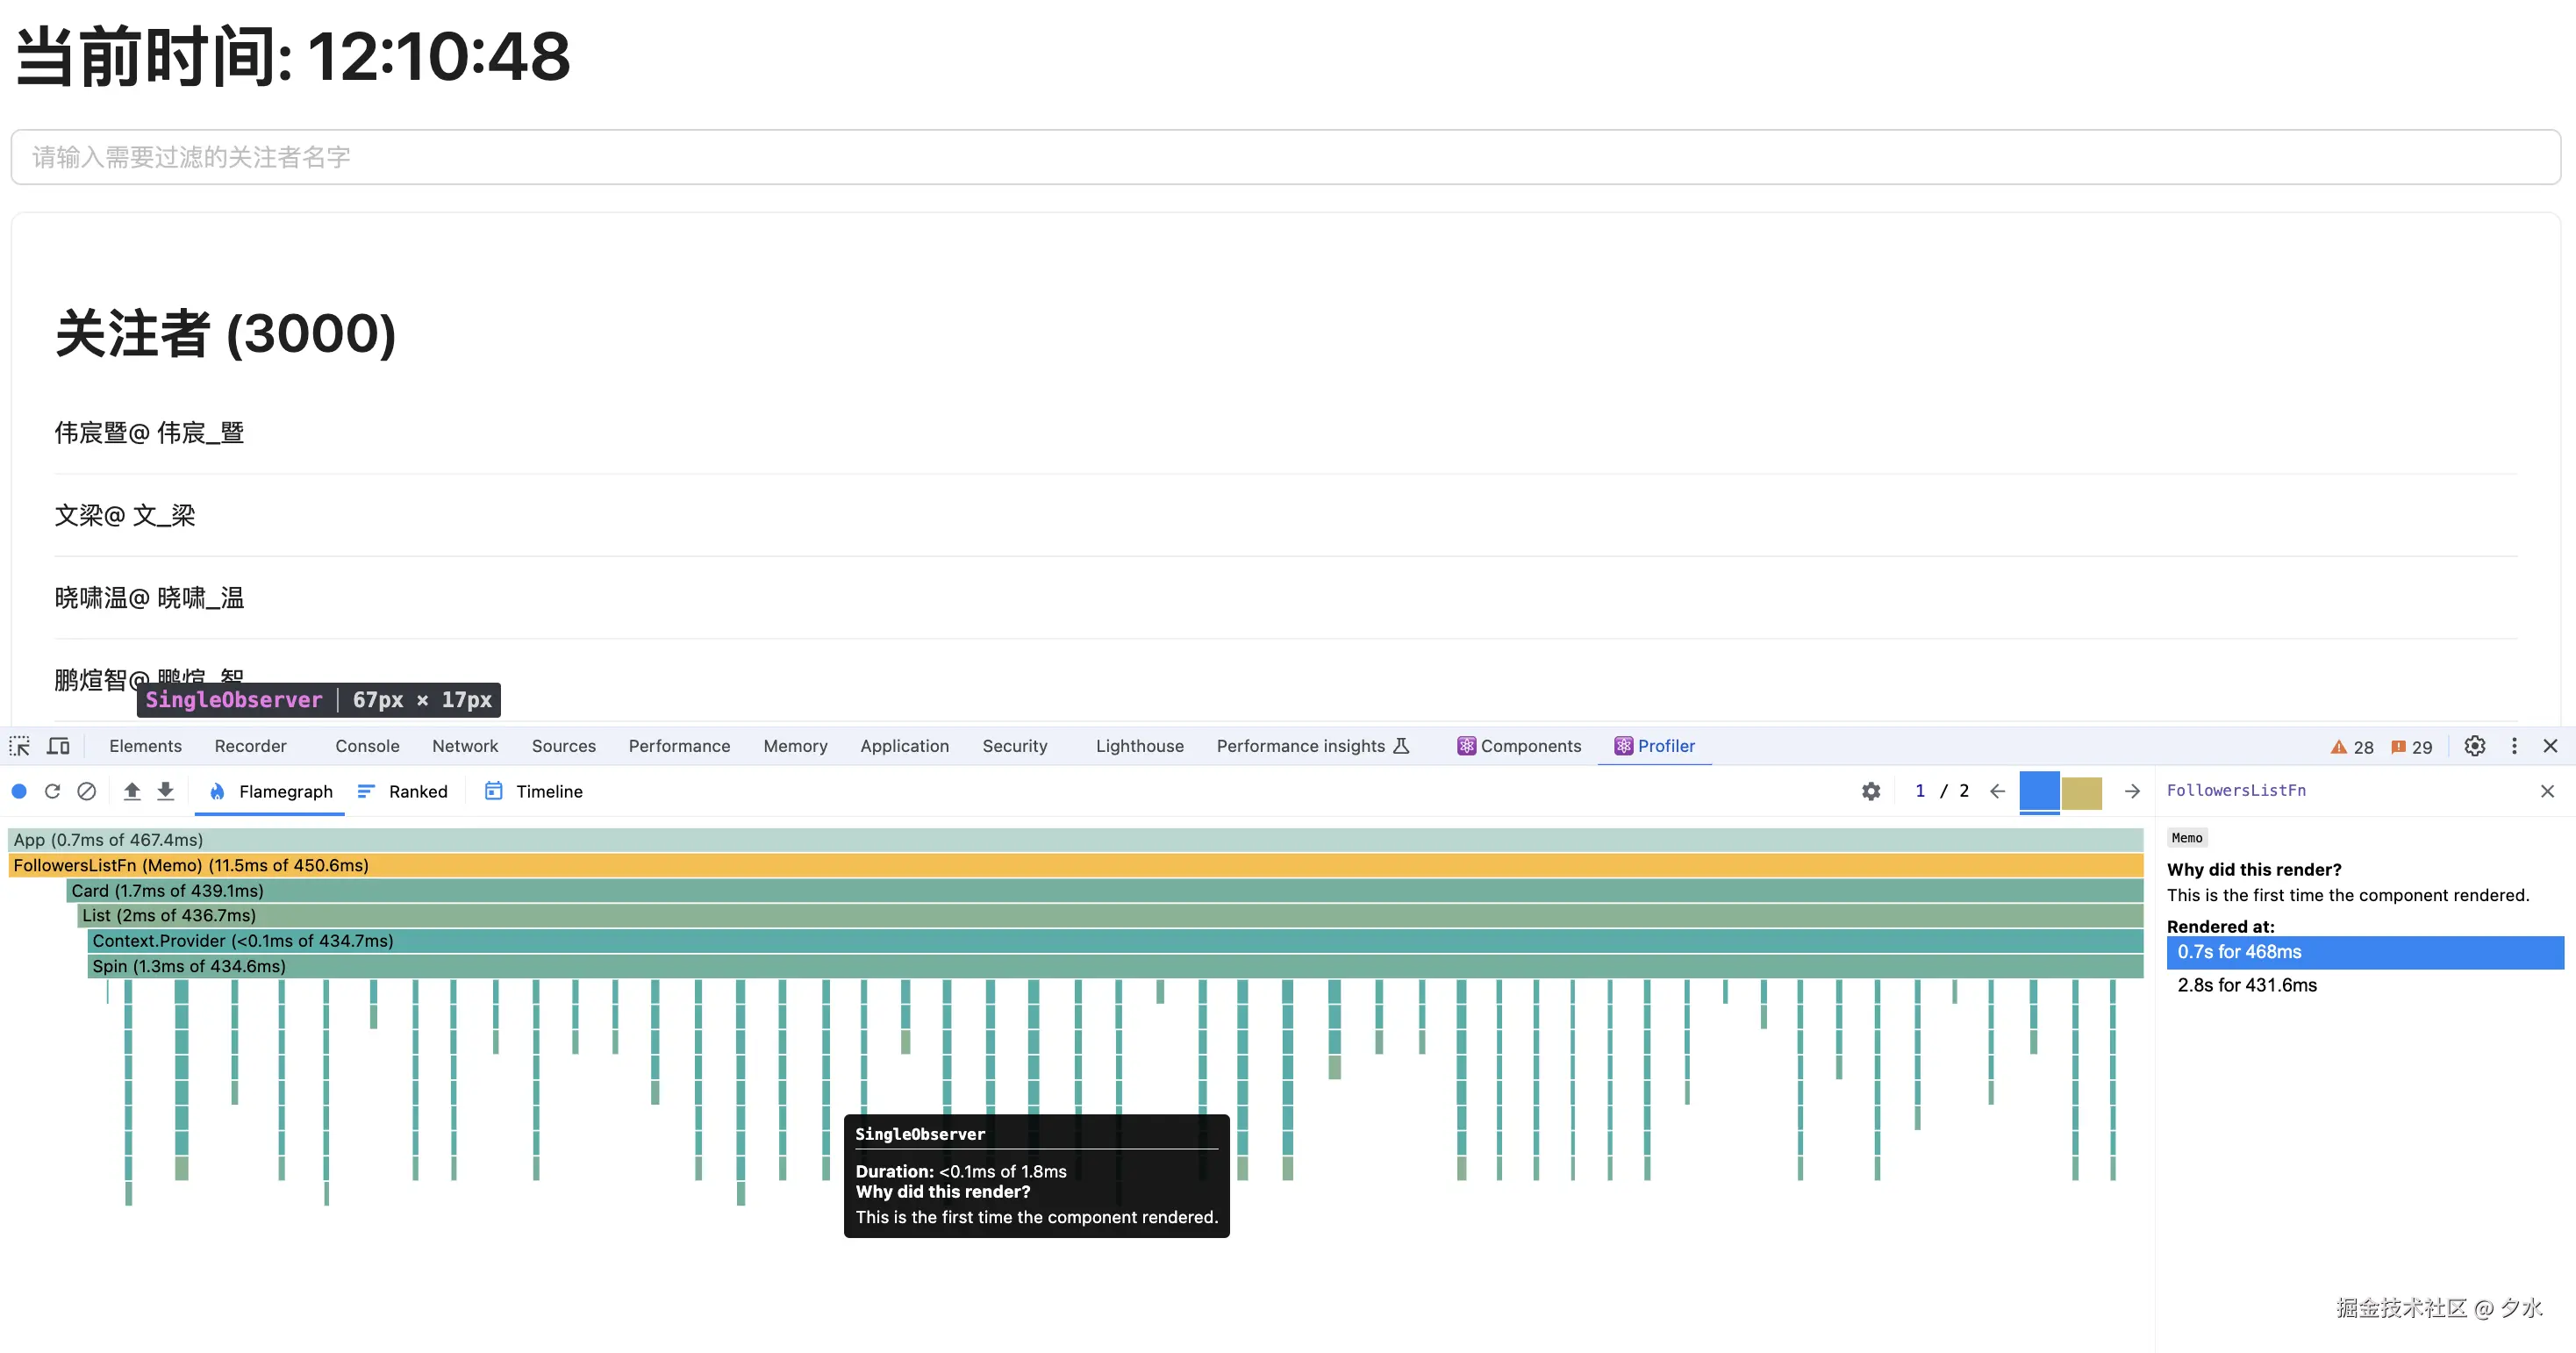Go to next commit arrow

click(x=2132, y=791)
